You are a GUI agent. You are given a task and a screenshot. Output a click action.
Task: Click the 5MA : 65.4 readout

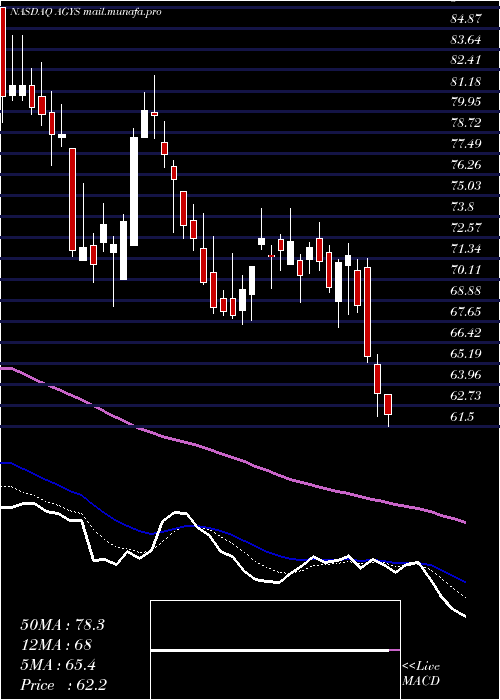tap(58, 665)
